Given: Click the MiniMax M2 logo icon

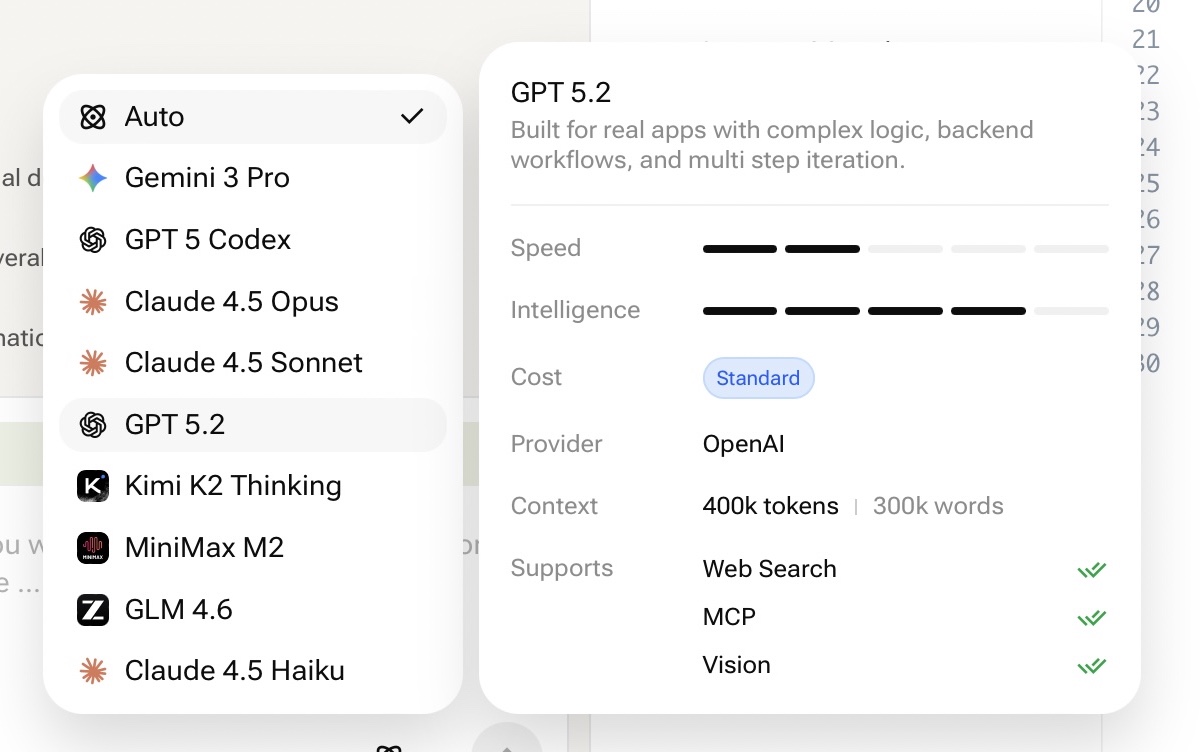Looking at the screenshot, I should (93, 548).
